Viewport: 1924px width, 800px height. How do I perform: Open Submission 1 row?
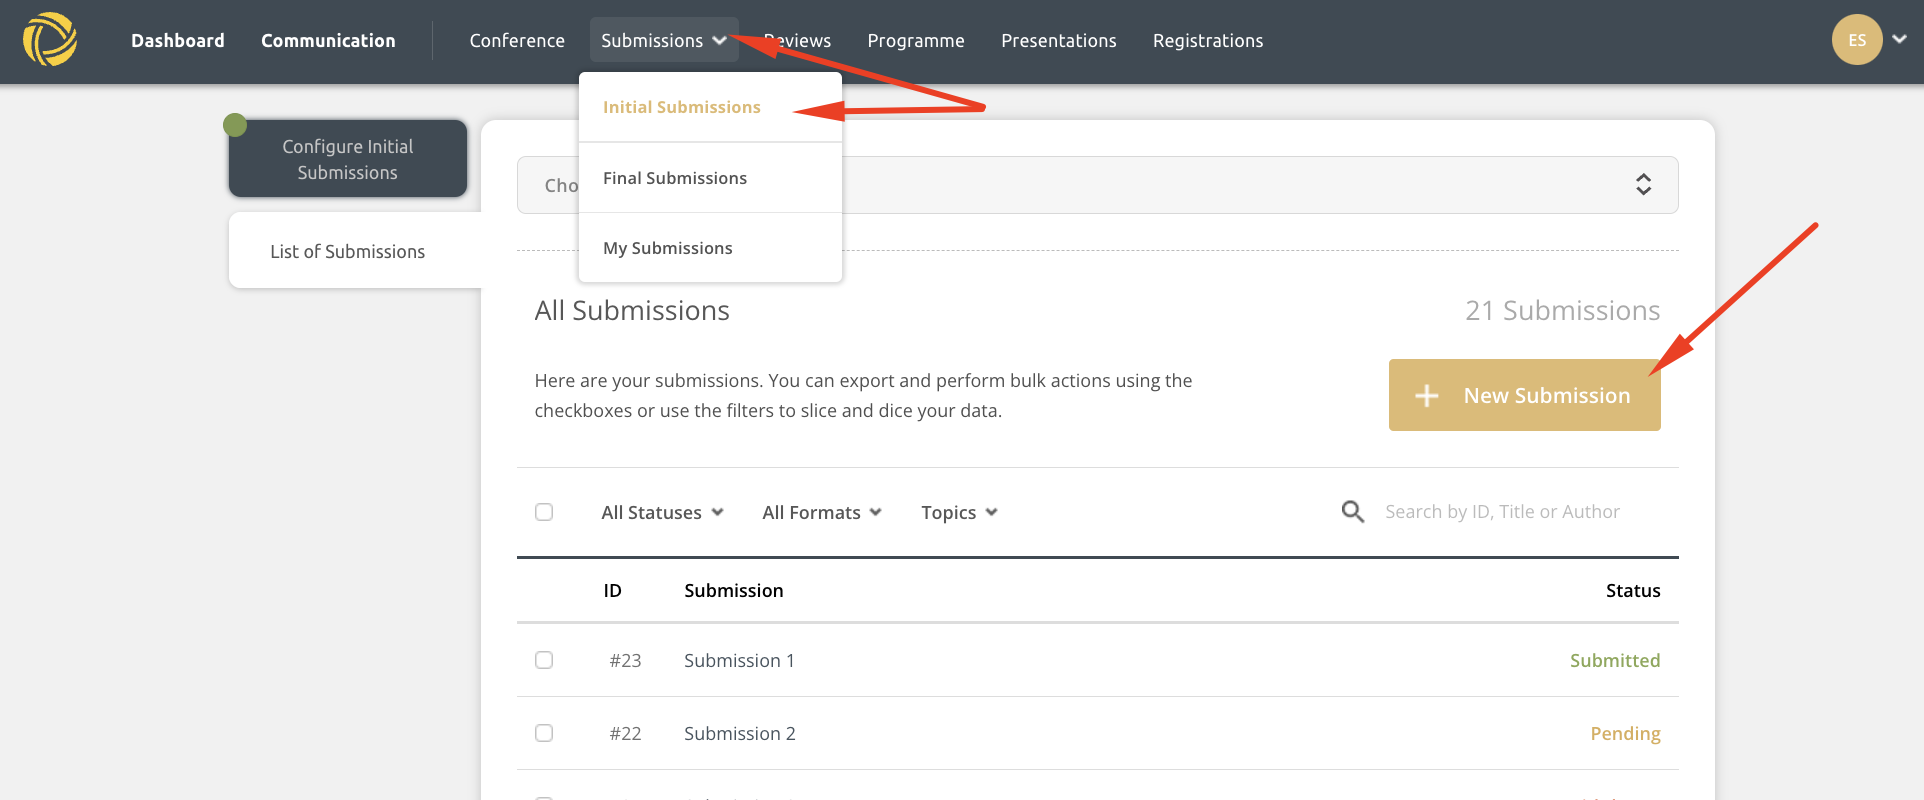(x=1097, y=660)
